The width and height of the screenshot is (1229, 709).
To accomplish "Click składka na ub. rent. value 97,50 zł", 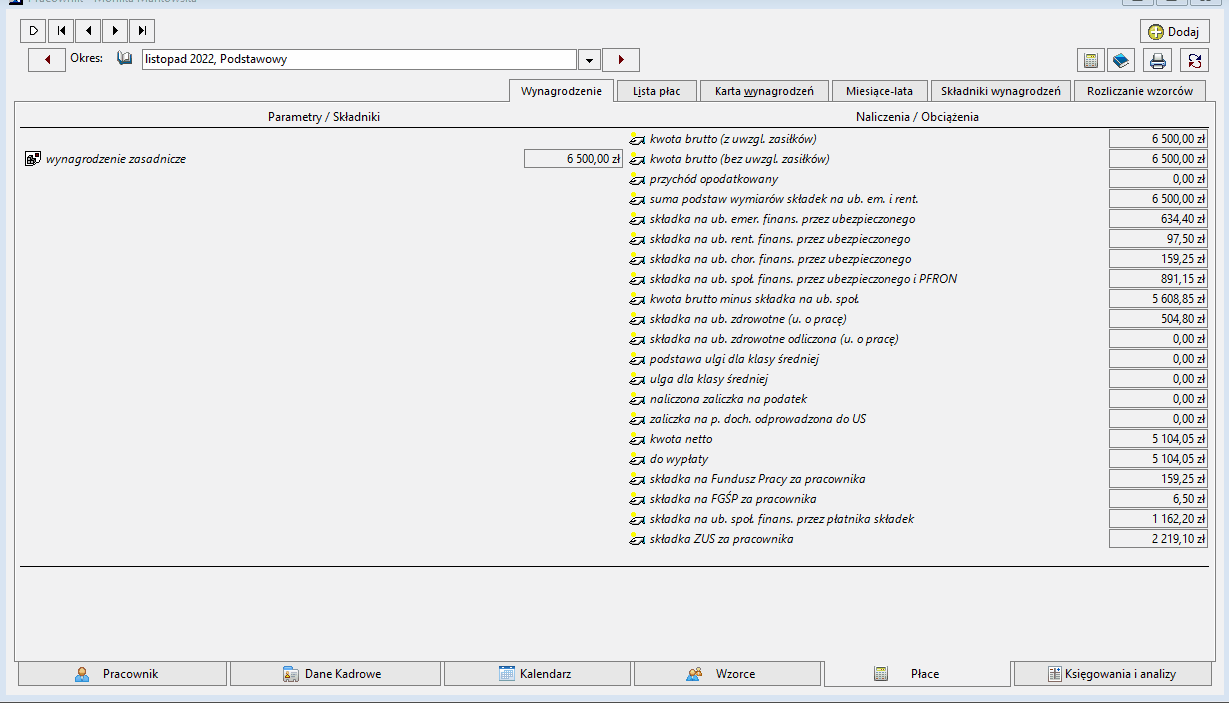I will [x=1158, y=238].
